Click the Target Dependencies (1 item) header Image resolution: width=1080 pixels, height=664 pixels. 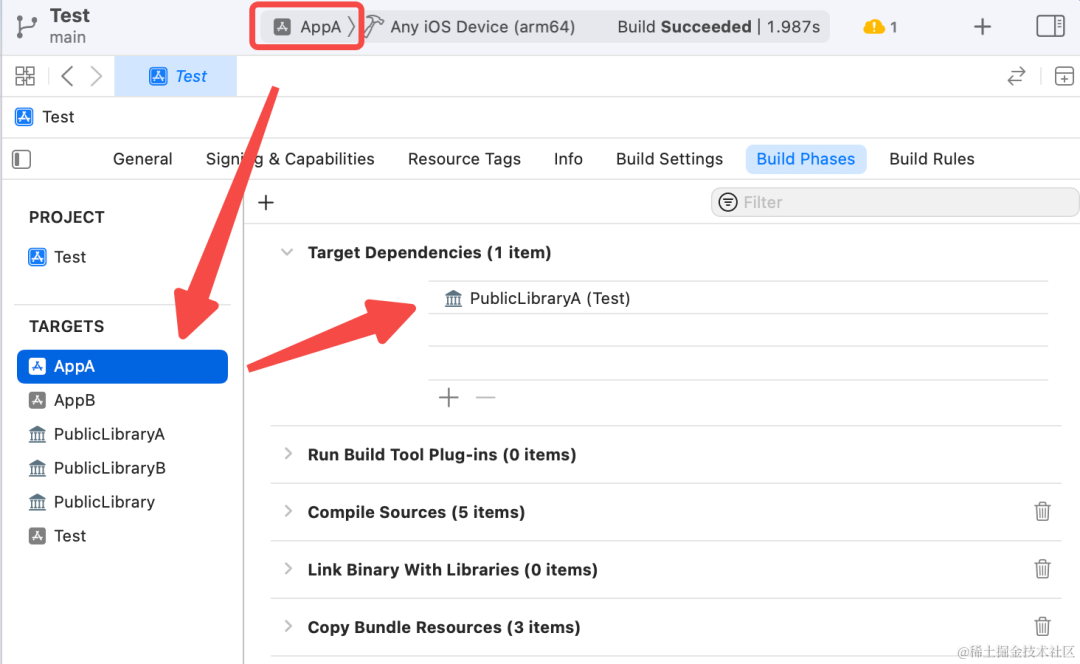point(429,253)
